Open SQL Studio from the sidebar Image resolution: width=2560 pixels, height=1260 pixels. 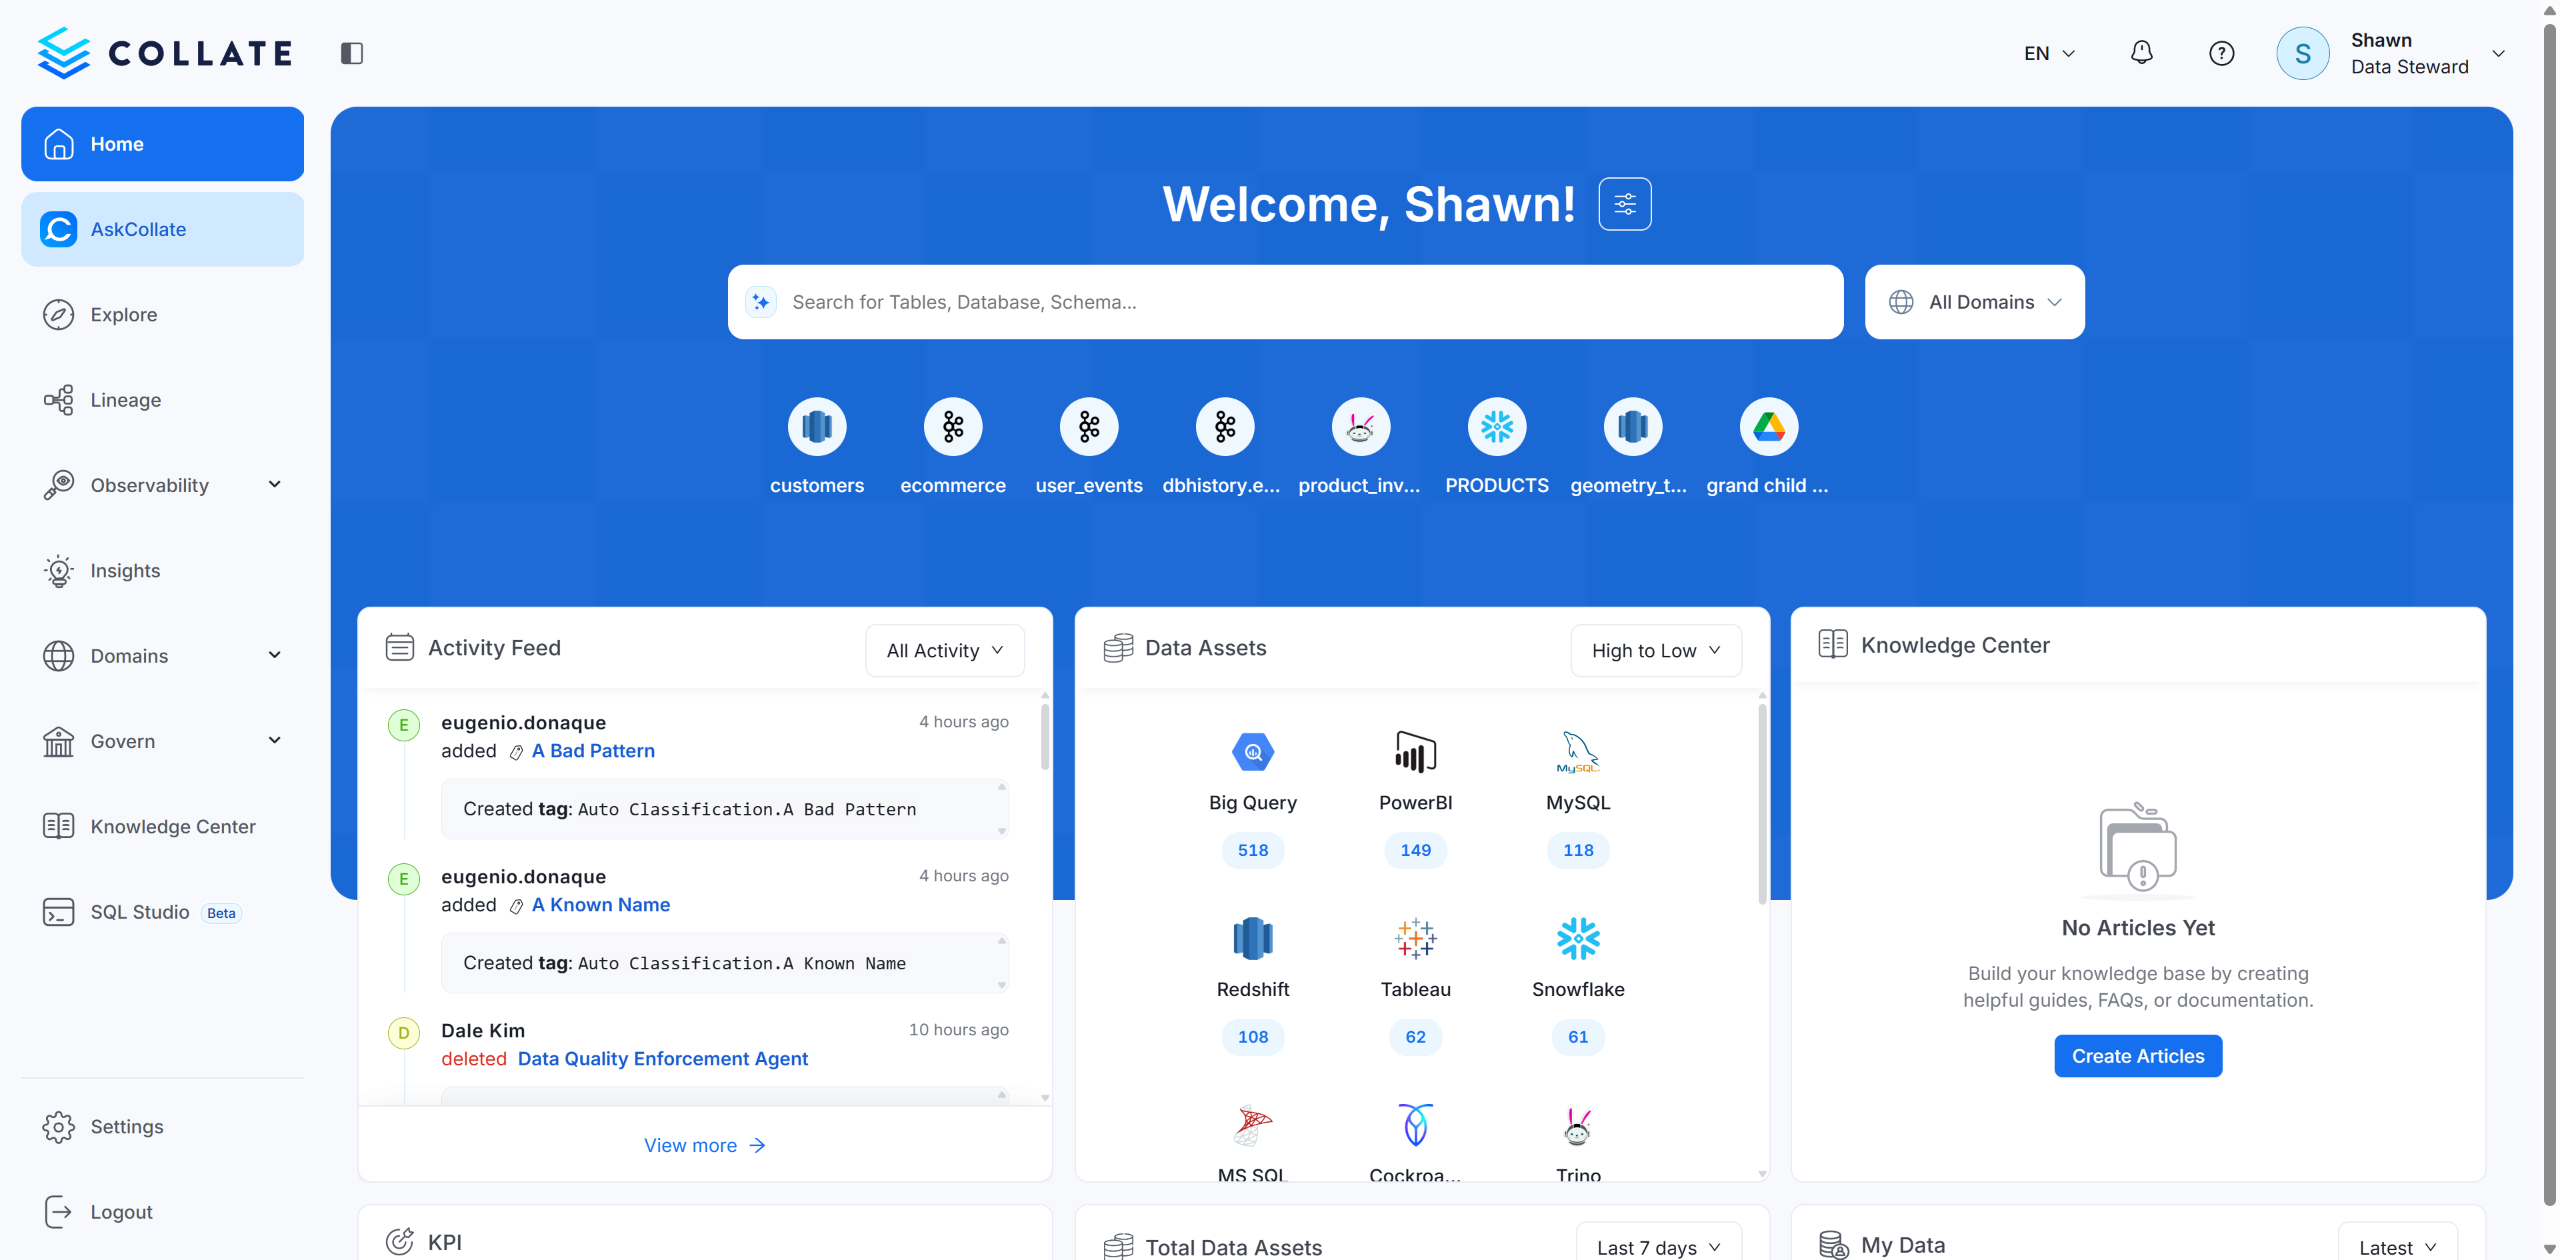(140, 912)
